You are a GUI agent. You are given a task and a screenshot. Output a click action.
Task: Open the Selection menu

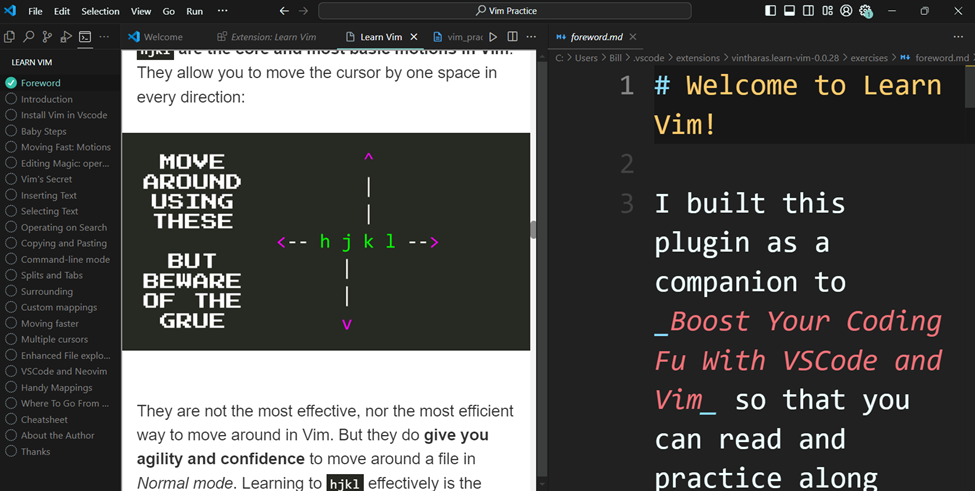(x=100, y=11)
